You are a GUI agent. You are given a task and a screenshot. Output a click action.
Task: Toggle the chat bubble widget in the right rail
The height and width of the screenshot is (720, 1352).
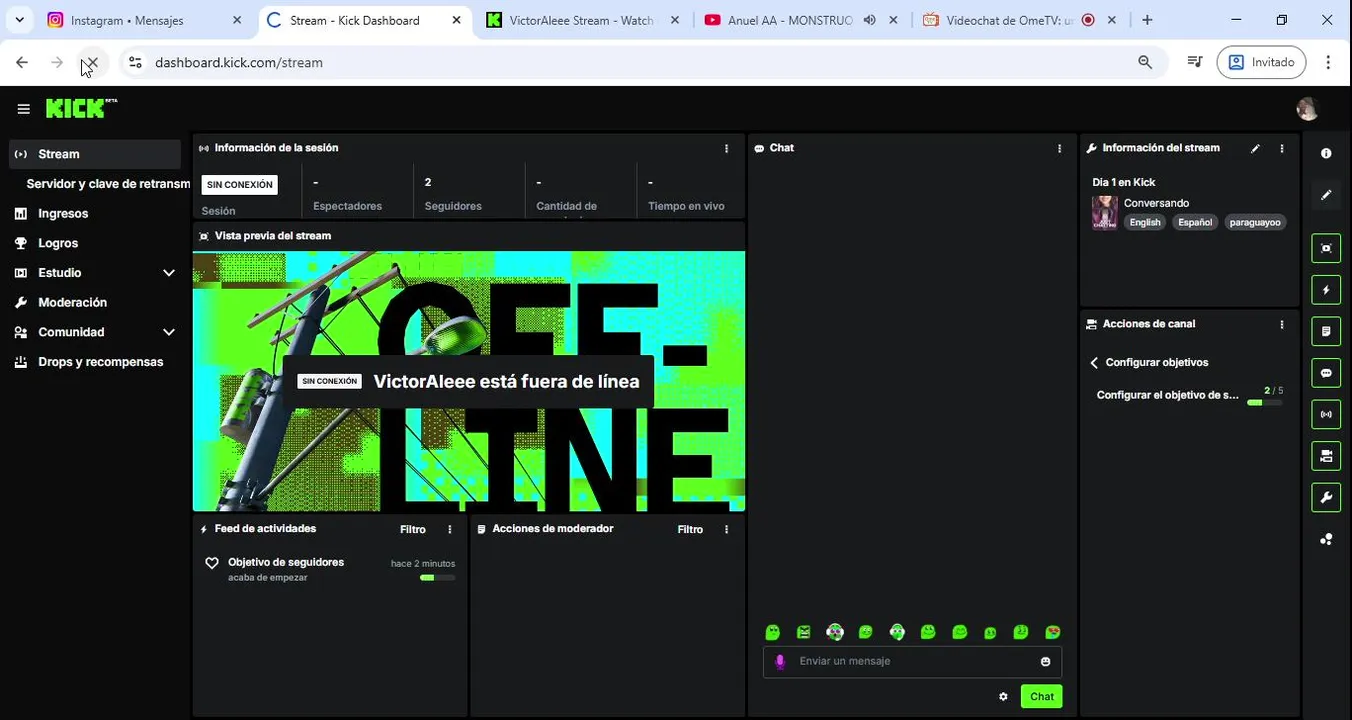pos(1326,373)
